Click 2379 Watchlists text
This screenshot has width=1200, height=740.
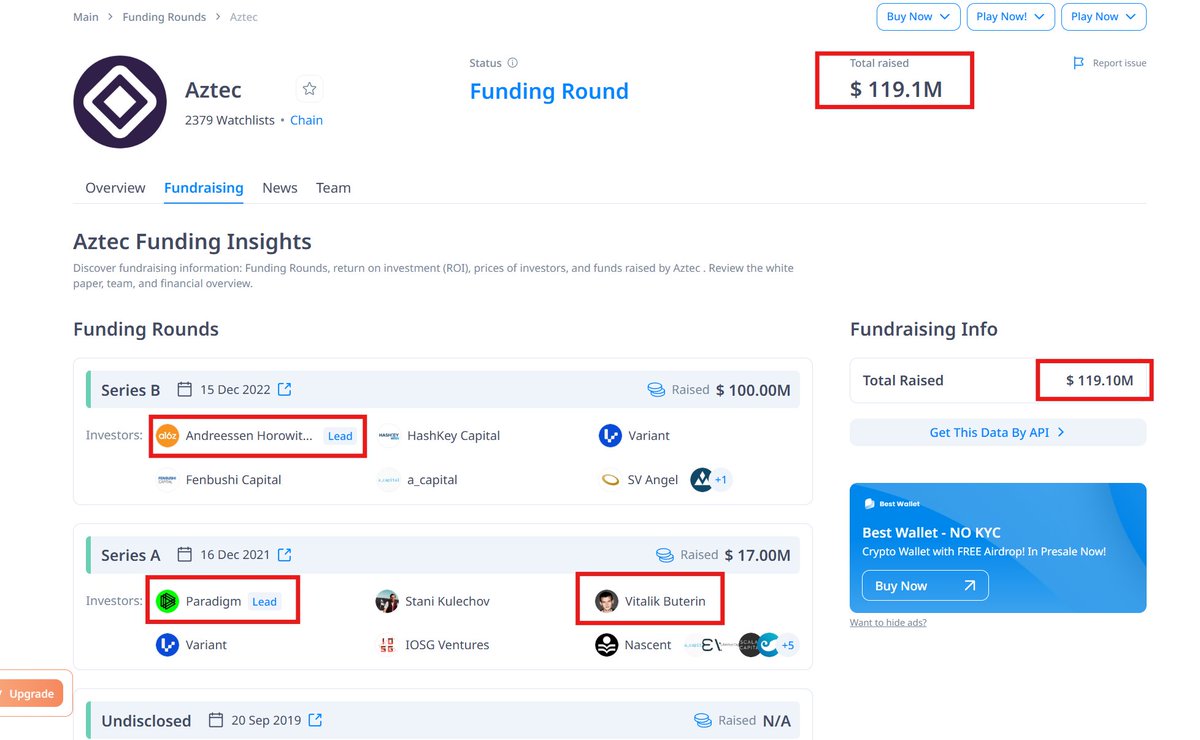pos(230,120)
